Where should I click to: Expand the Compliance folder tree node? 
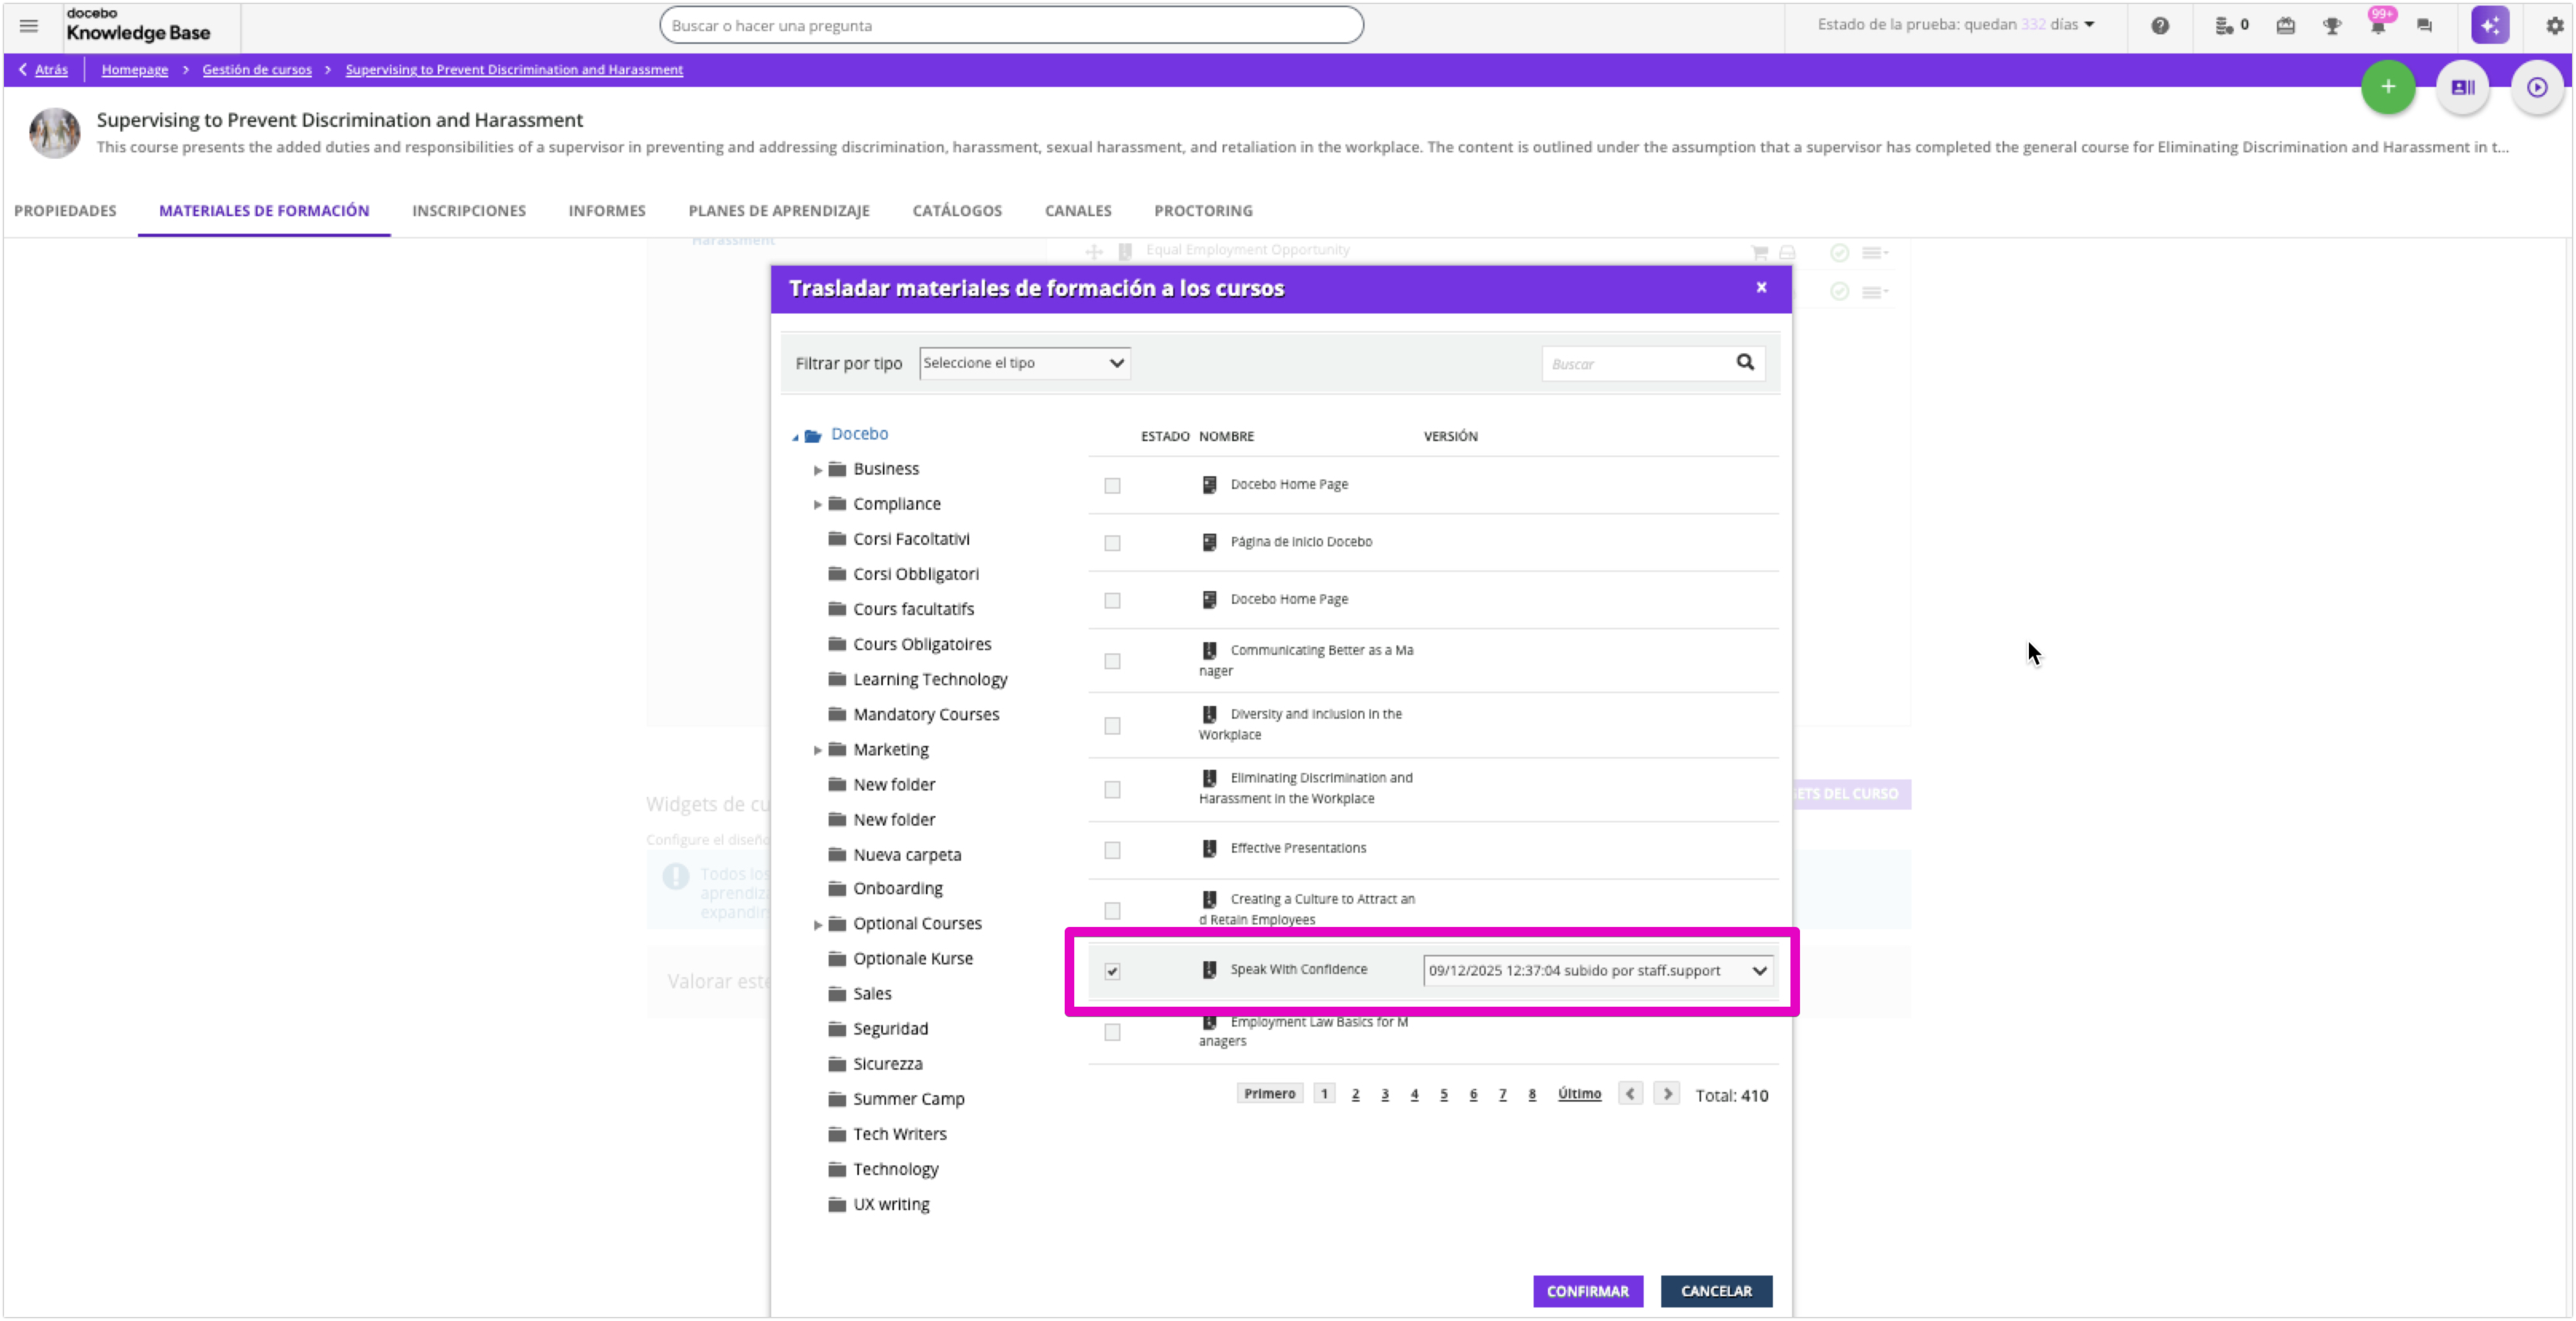[x=817, y=505]
